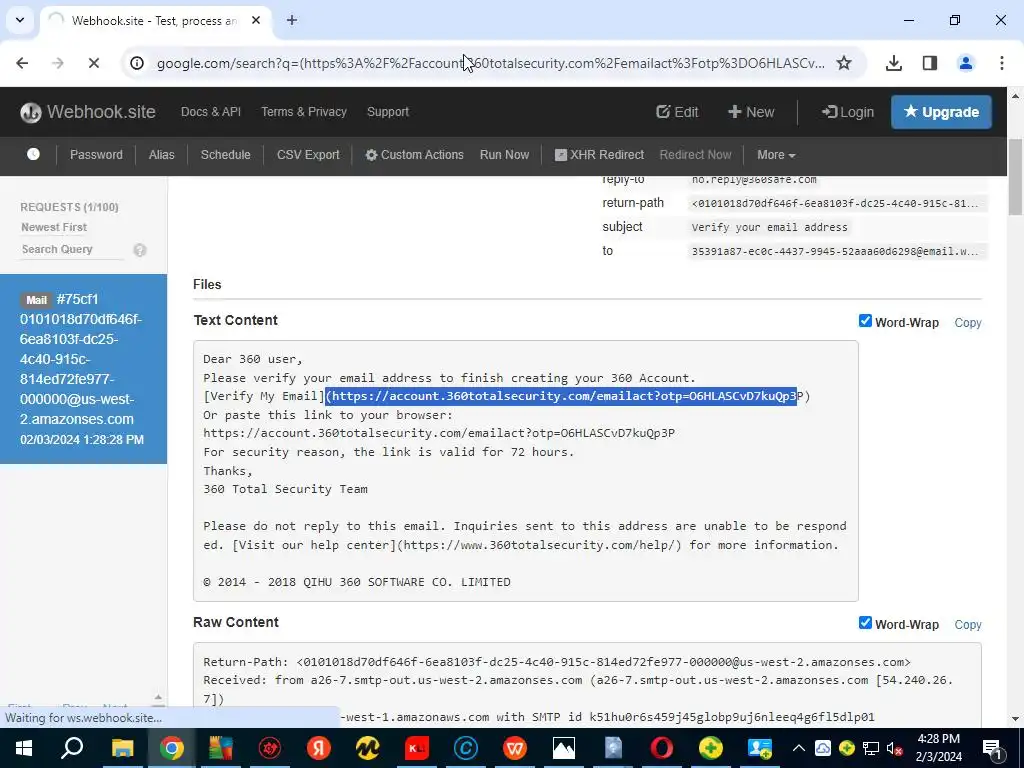This screenshot has width=1024, height=768.
Task: Toggle Chrome side panel icon
Action: point(930,63)
